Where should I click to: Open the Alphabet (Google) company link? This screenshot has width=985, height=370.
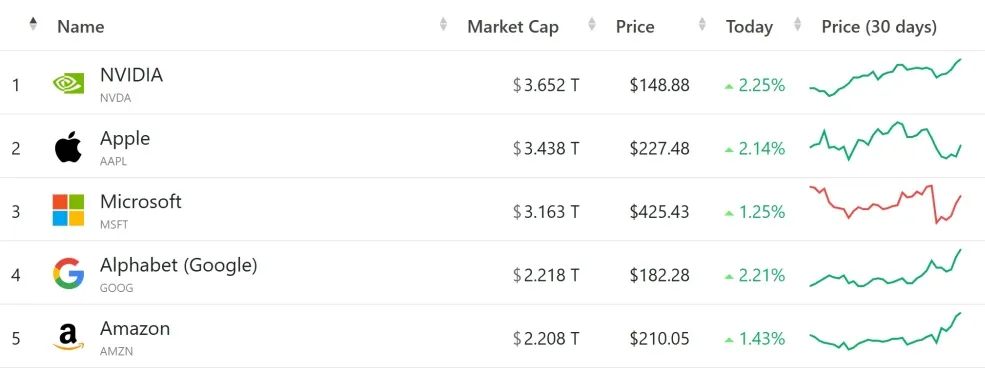pos(178,265)
